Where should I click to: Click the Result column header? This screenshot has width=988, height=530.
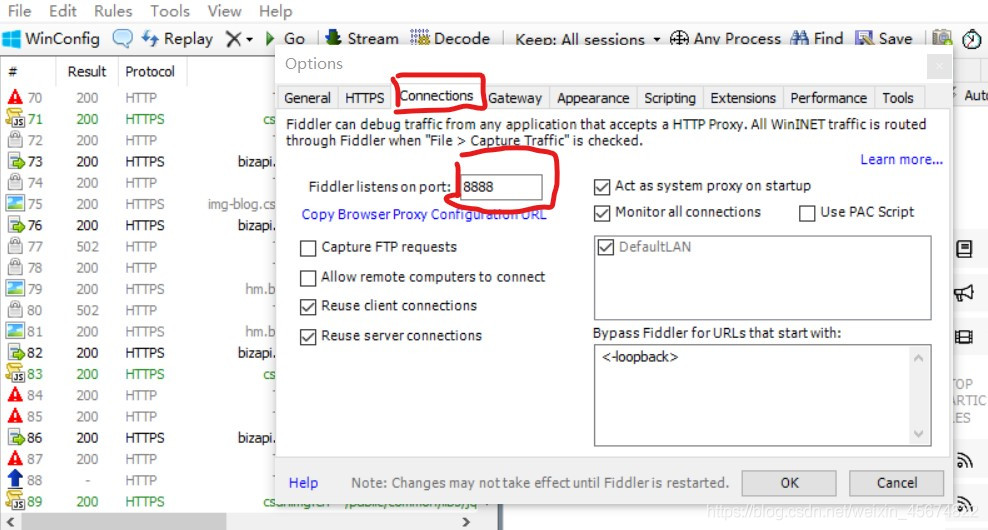[87, 71]
